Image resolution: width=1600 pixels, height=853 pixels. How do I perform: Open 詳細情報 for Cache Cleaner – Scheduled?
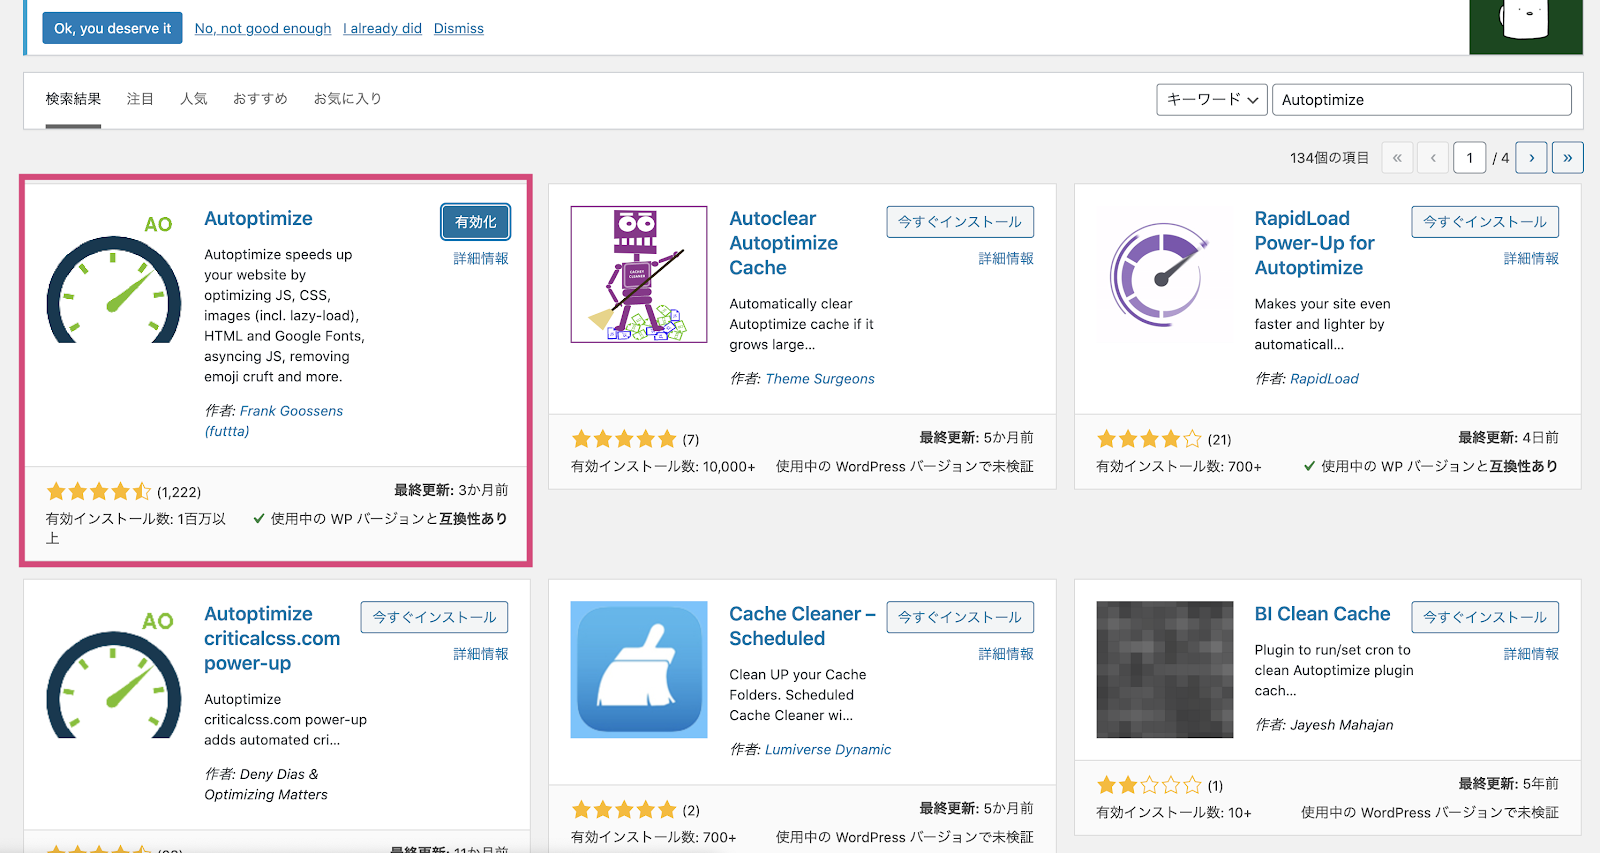point(1006,654)
